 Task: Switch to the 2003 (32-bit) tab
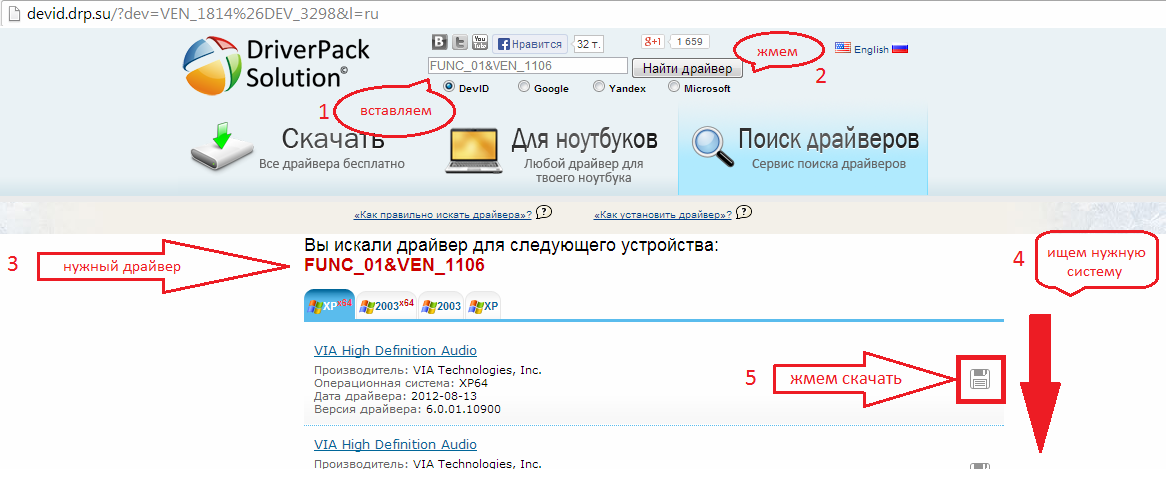[x=440, y=305]
